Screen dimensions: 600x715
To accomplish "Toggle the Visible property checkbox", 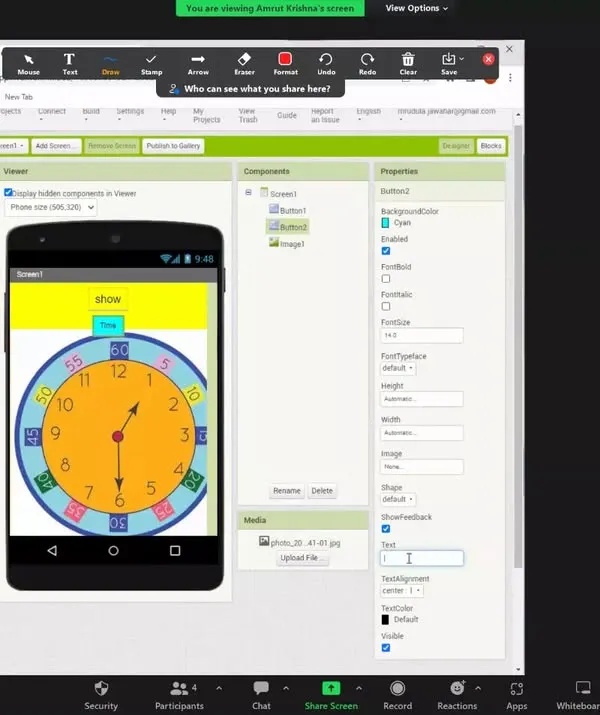I will [x=386, y=648].
